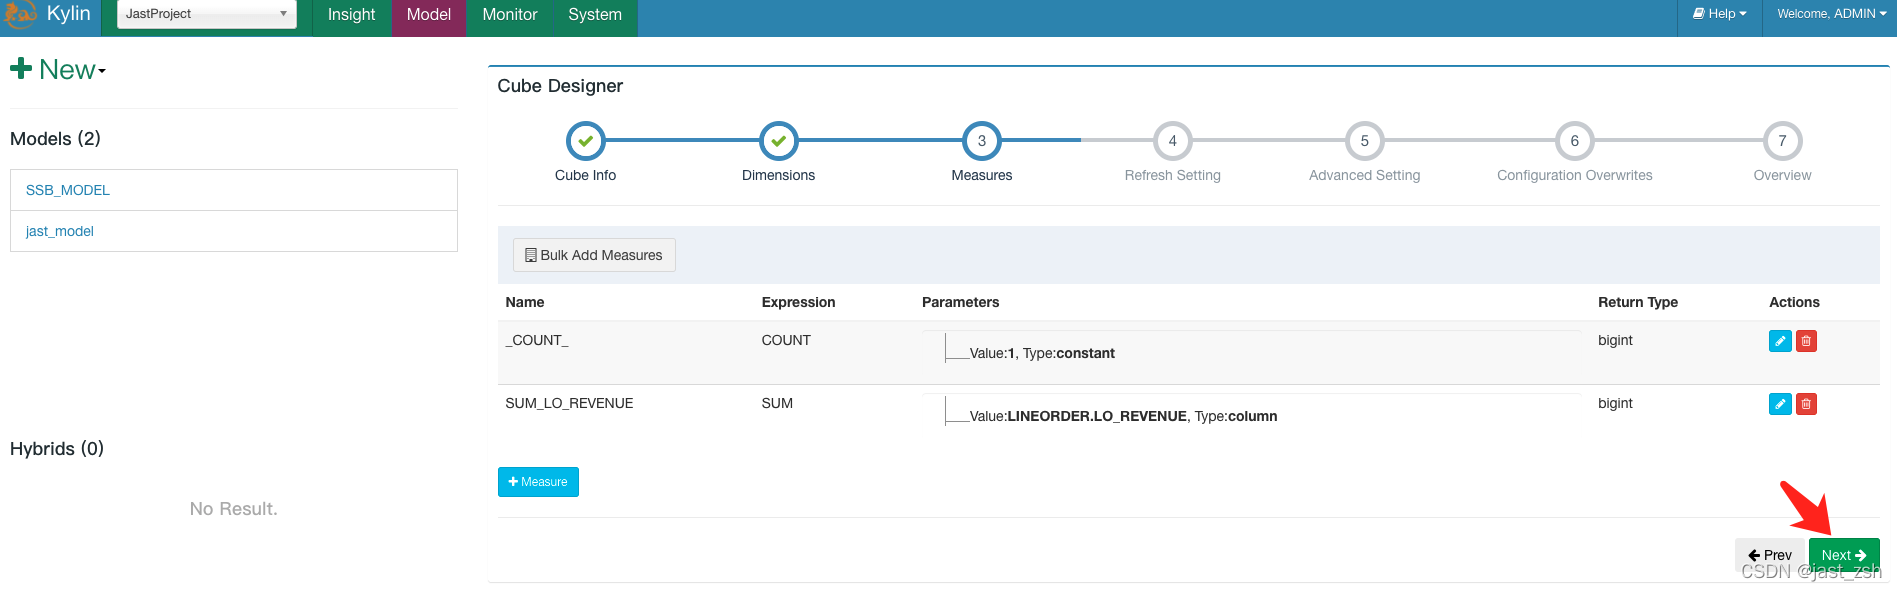Open the Welcome, ADMIN user menu
Screen dimensions: 1897x591
point(1832,14)
